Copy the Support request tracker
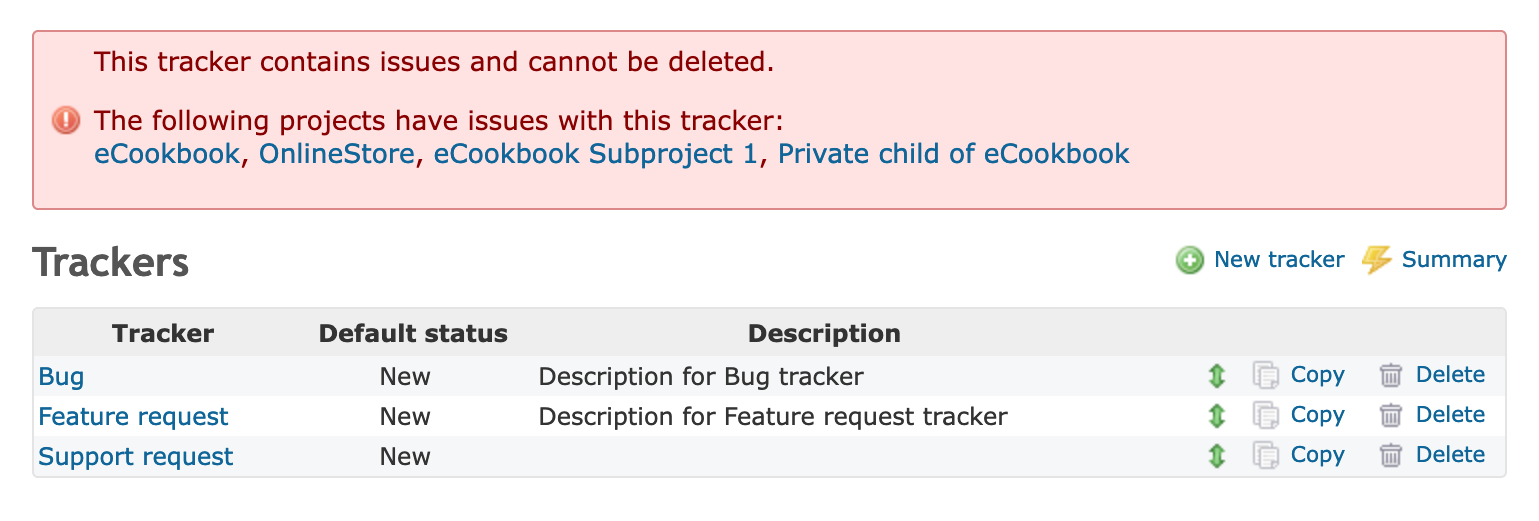The image size is (1539, 521). tap(1317, 455)
